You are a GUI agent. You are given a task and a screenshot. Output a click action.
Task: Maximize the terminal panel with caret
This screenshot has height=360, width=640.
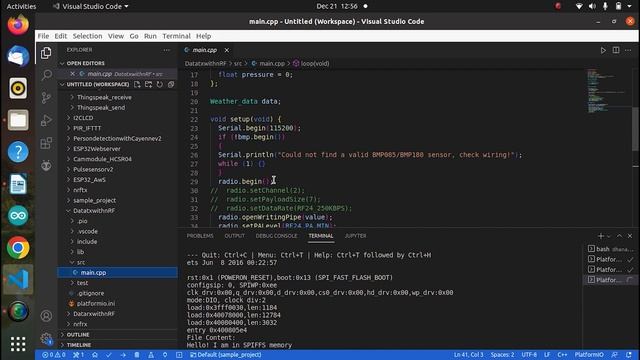(x=619, y=236)
